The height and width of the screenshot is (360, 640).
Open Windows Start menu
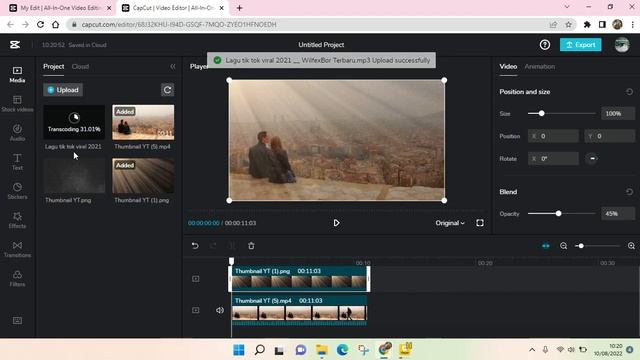[x=239, y=350]
